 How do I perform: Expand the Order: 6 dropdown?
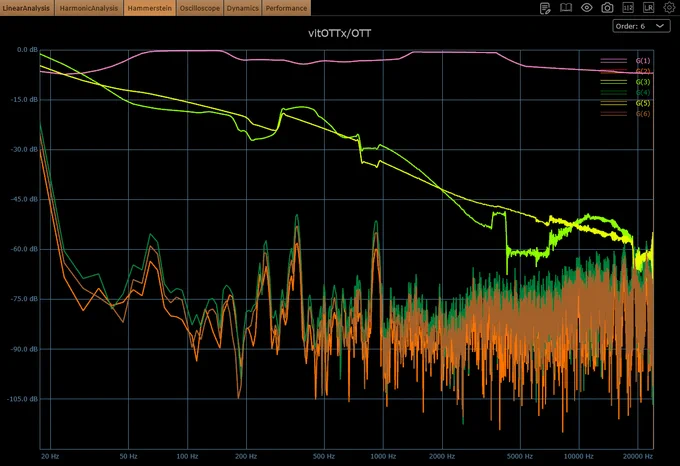(641, 26)
